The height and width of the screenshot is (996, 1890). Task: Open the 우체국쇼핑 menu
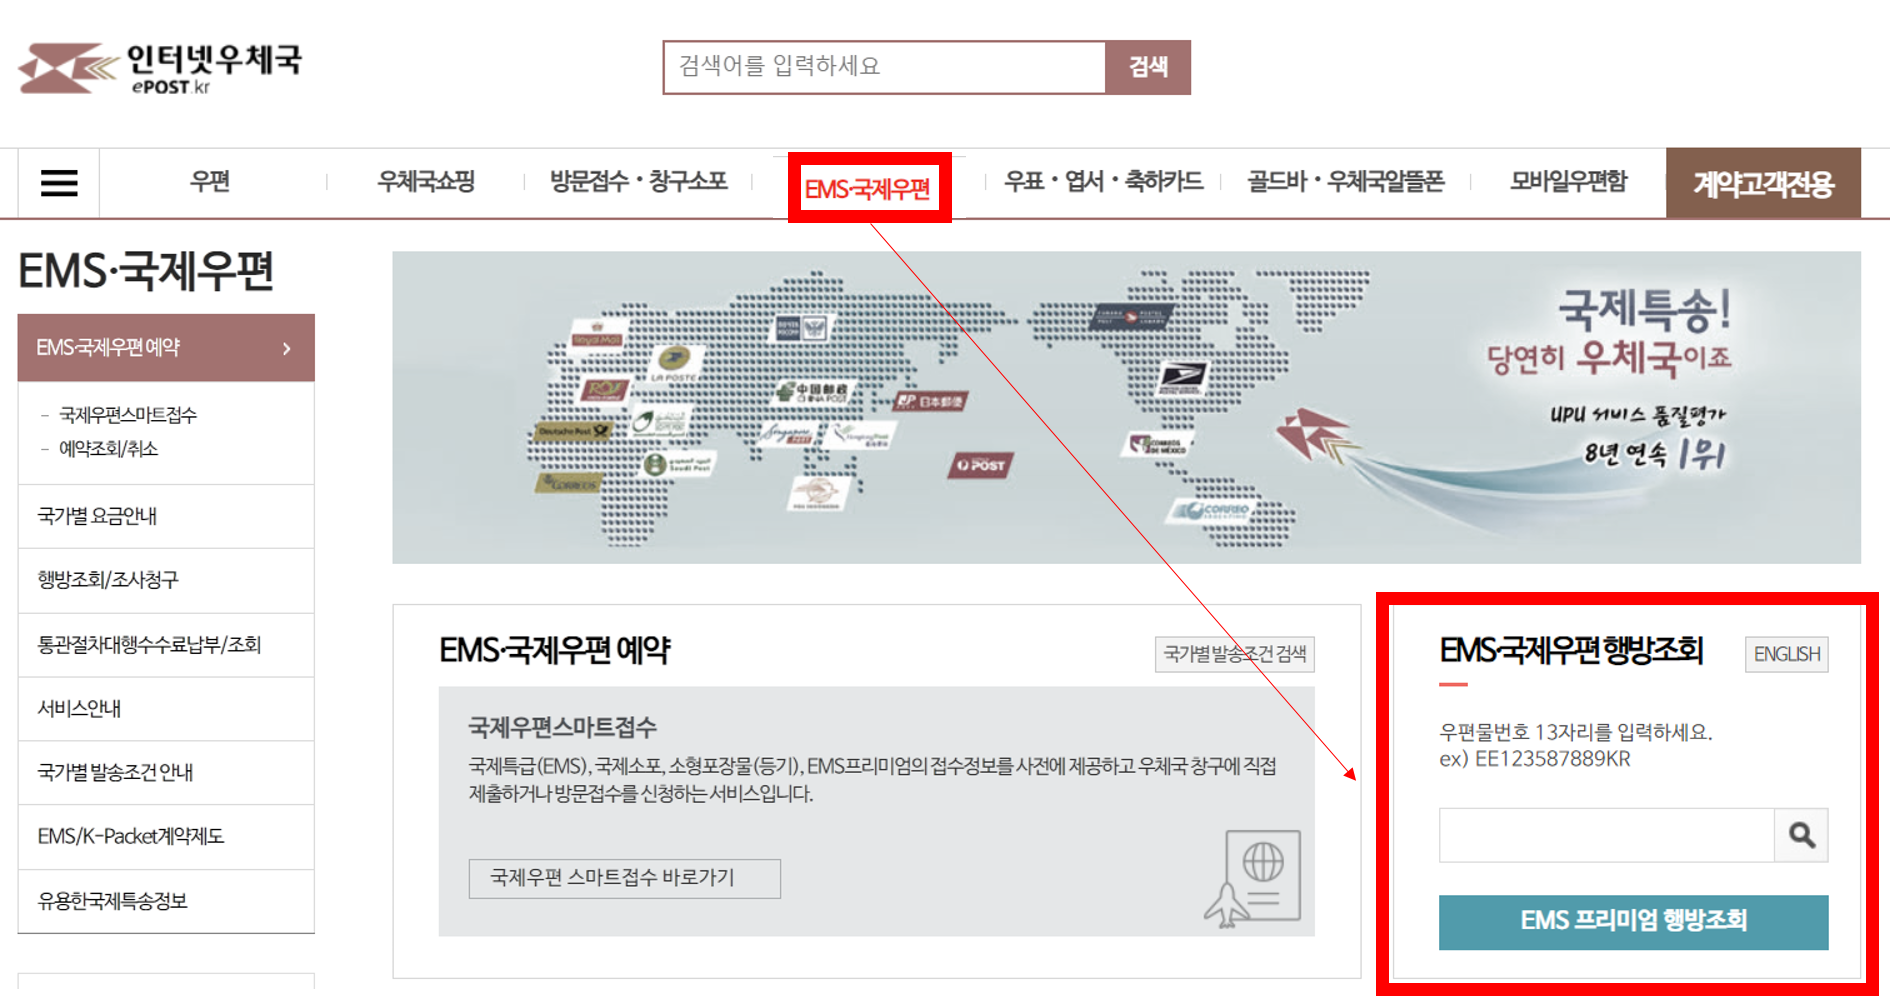426,182
